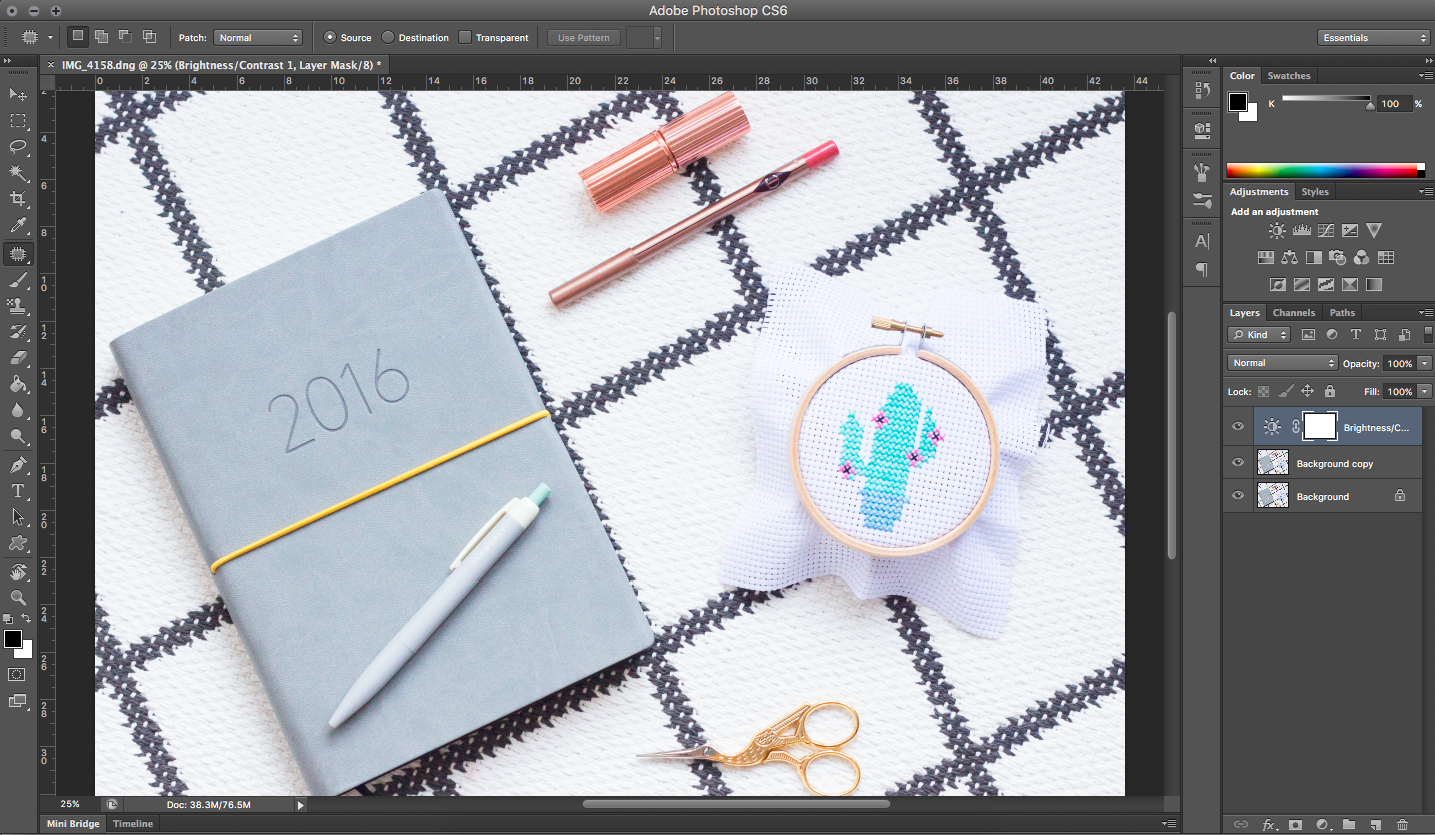This screenshot has width=1435, height=835.
Task: Open the Kind filter dropdown
Action: [x=1259, y=335]
